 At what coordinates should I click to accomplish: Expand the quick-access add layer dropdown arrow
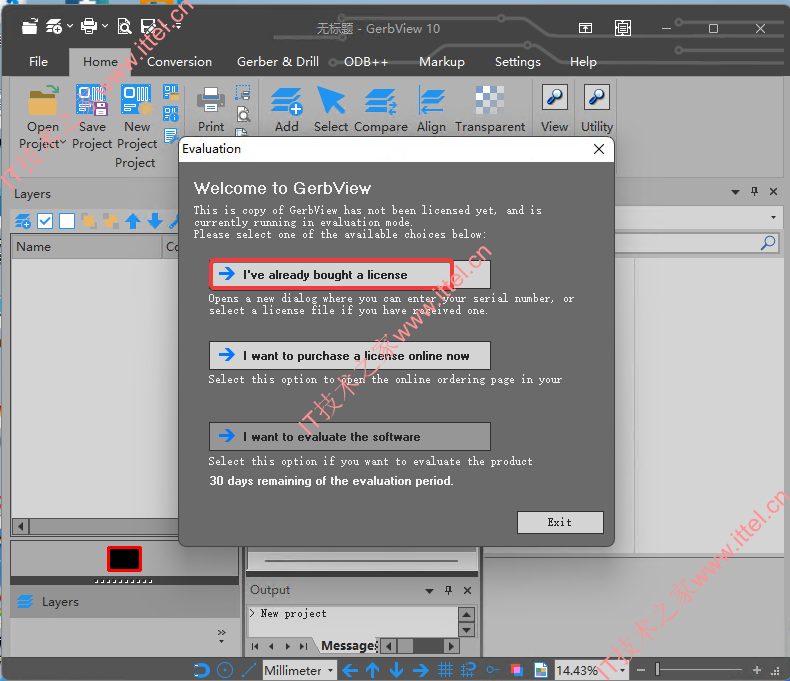pyautogui.click(x=70, y=26)
